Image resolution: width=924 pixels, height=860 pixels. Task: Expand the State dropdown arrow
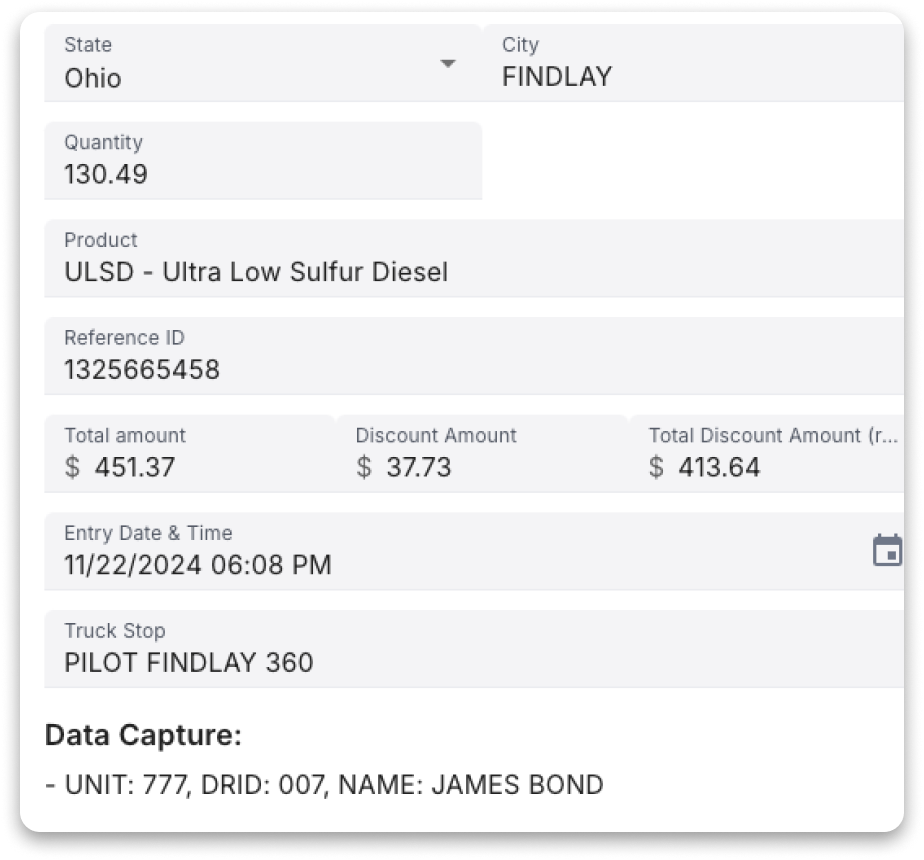coord(448,64)
